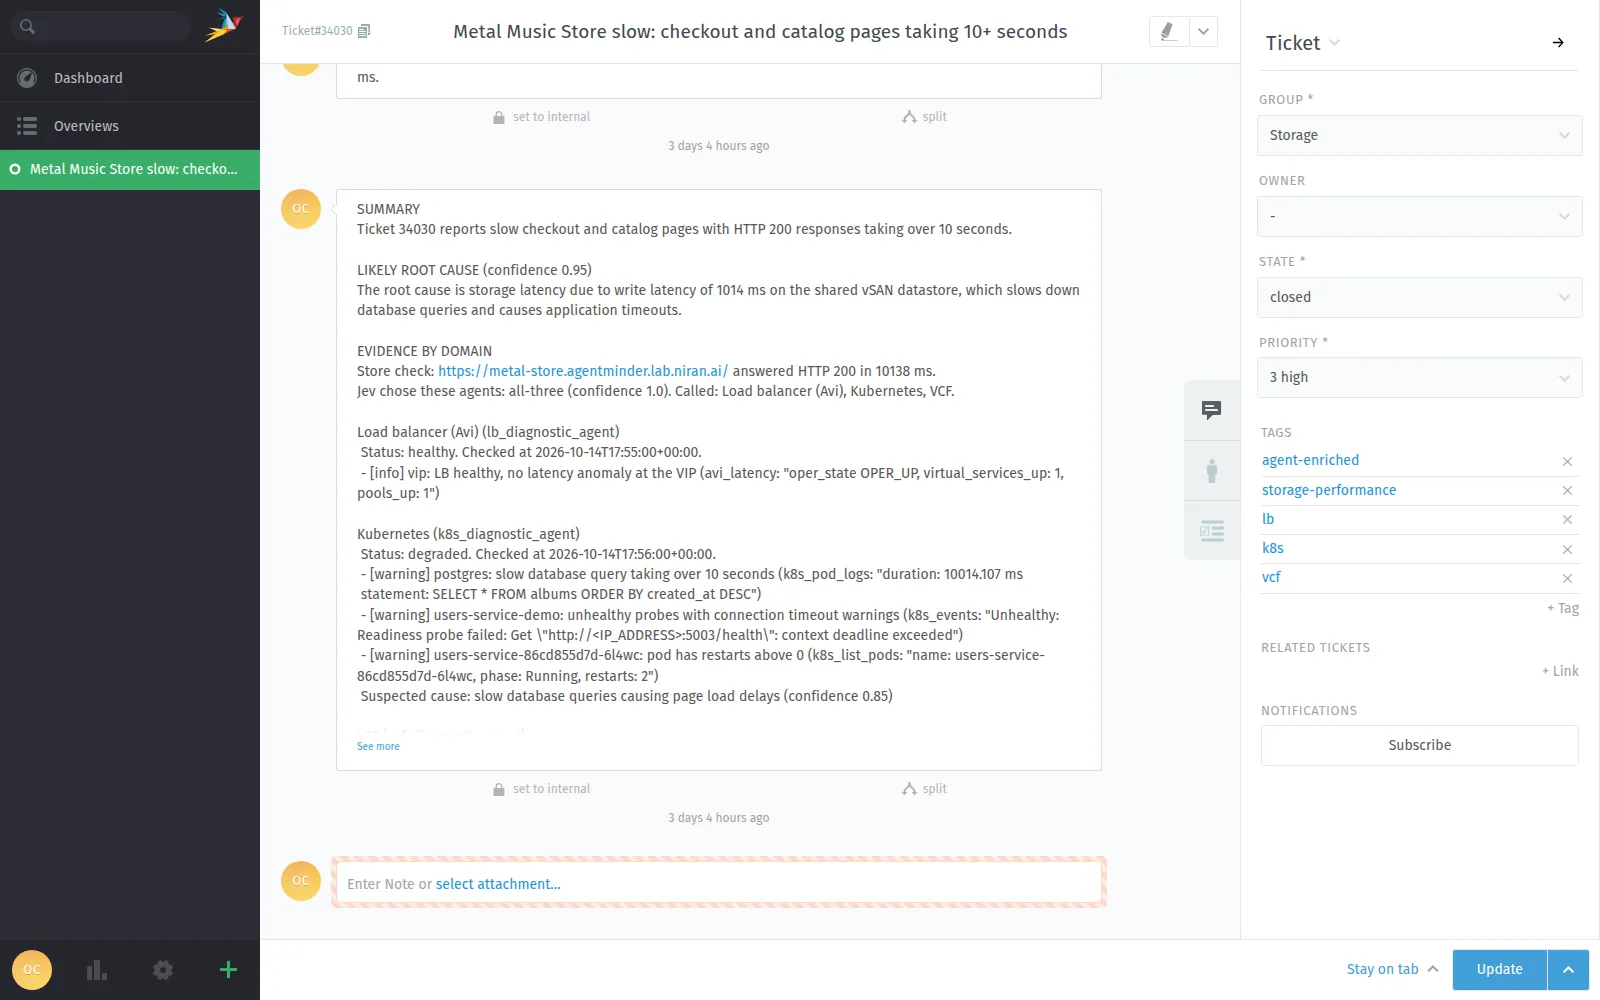The image size is (1600, 1000).
Task: Open ticket conversation sidebar tab icon
Action: coord(1211,410)
